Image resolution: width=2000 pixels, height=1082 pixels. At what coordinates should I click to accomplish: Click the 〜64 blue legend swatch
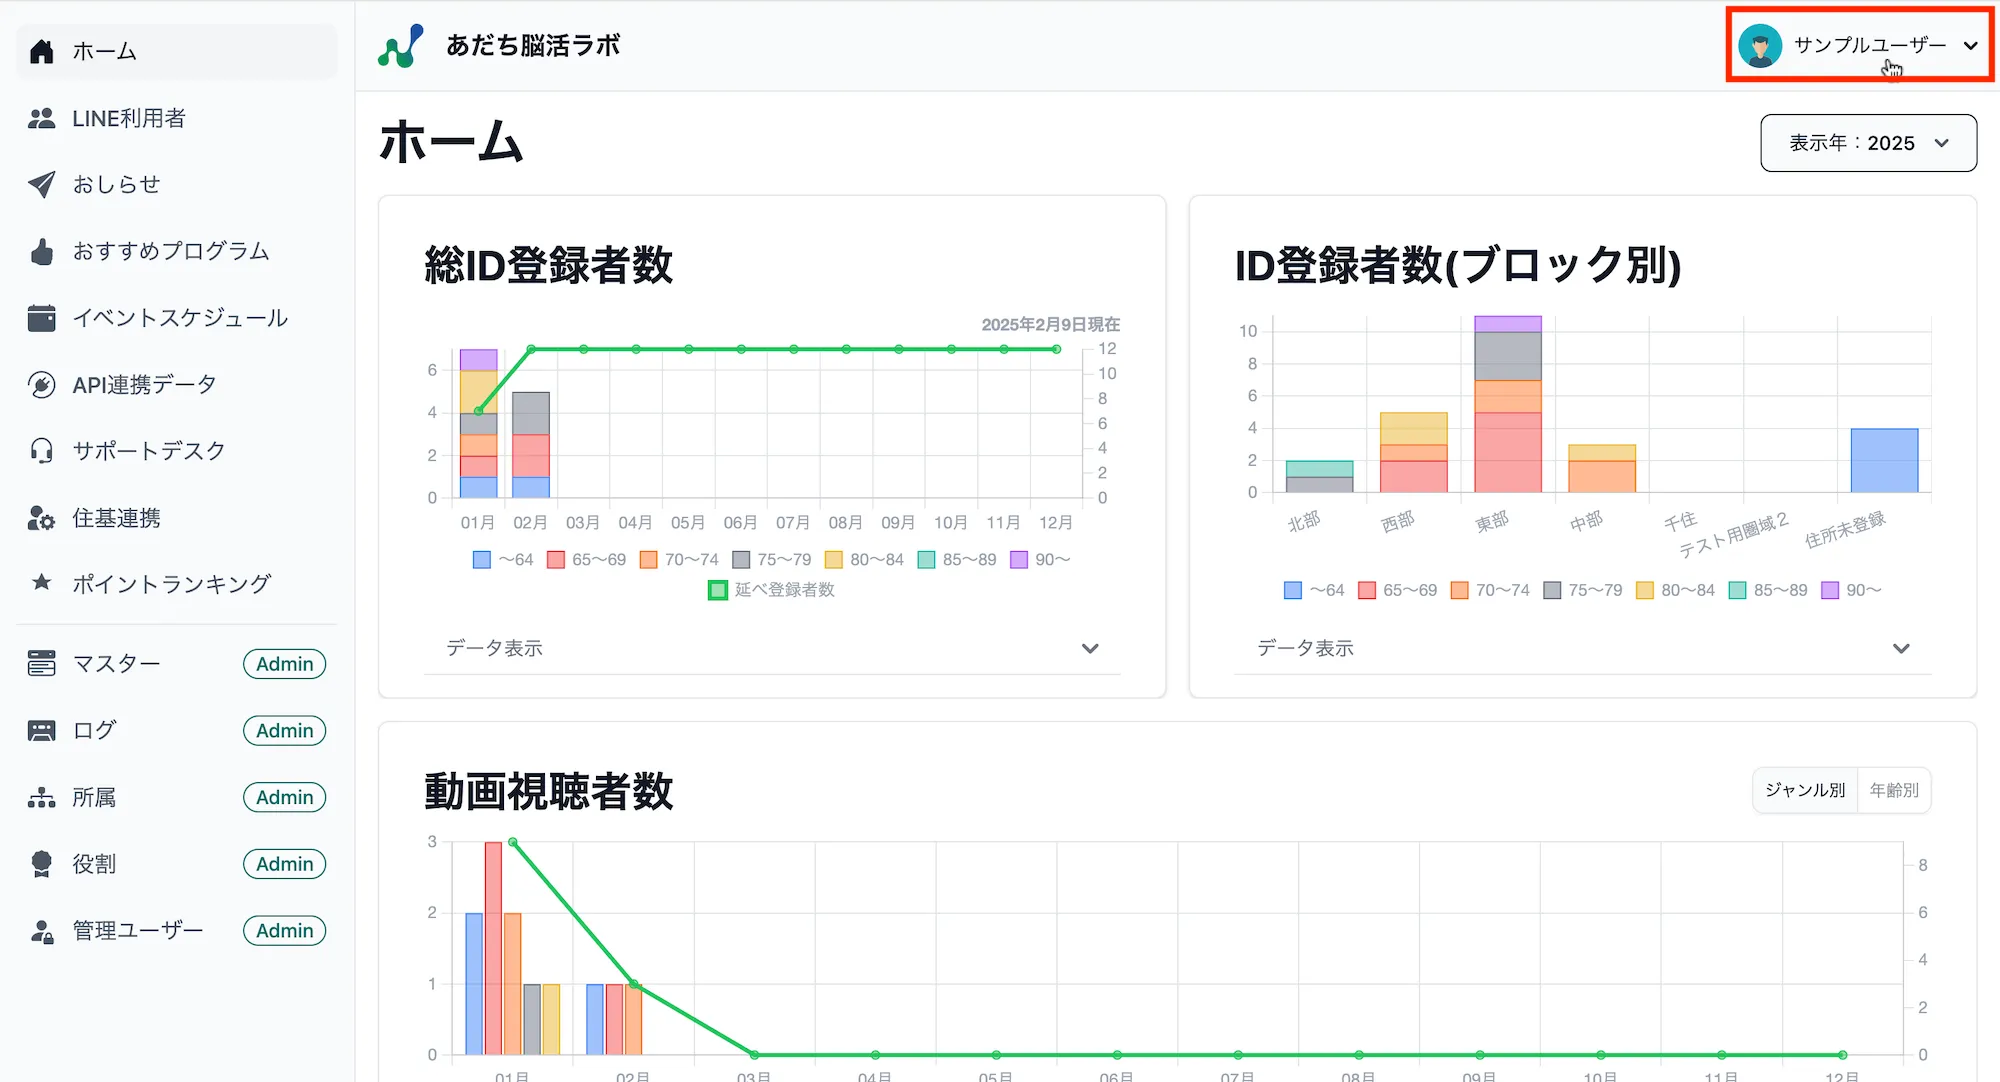click(482, 560)
